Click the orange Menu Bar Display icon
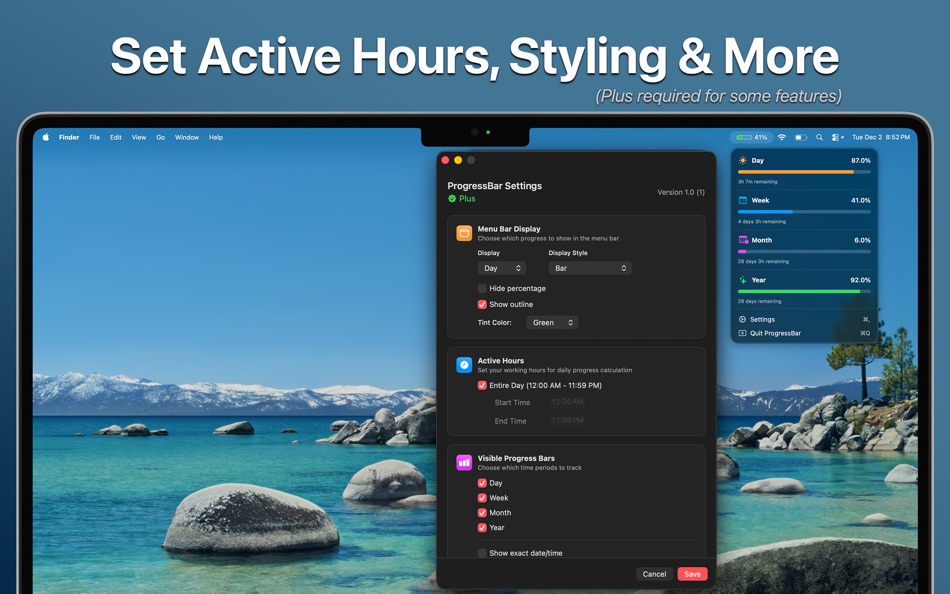This screenshot has width=950, height=594. (463, 232)
